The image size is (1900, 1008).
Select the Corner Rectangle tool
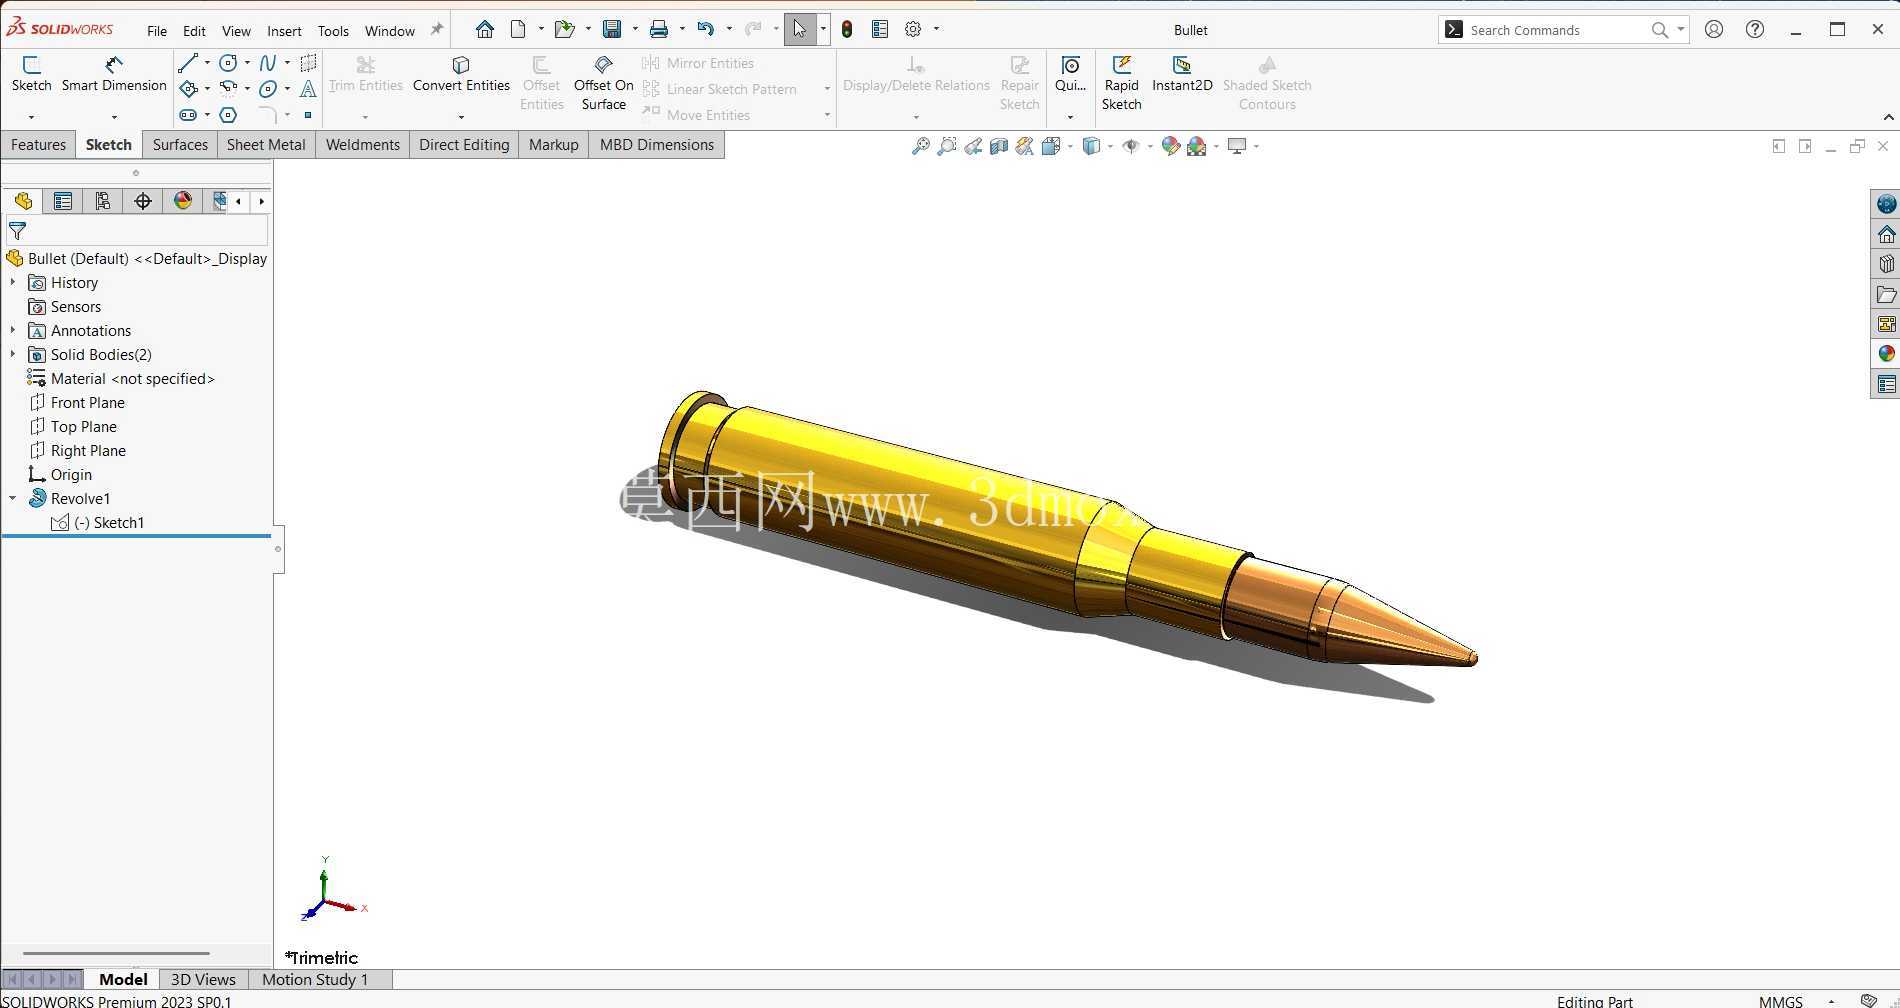click(x=187, y=89)
